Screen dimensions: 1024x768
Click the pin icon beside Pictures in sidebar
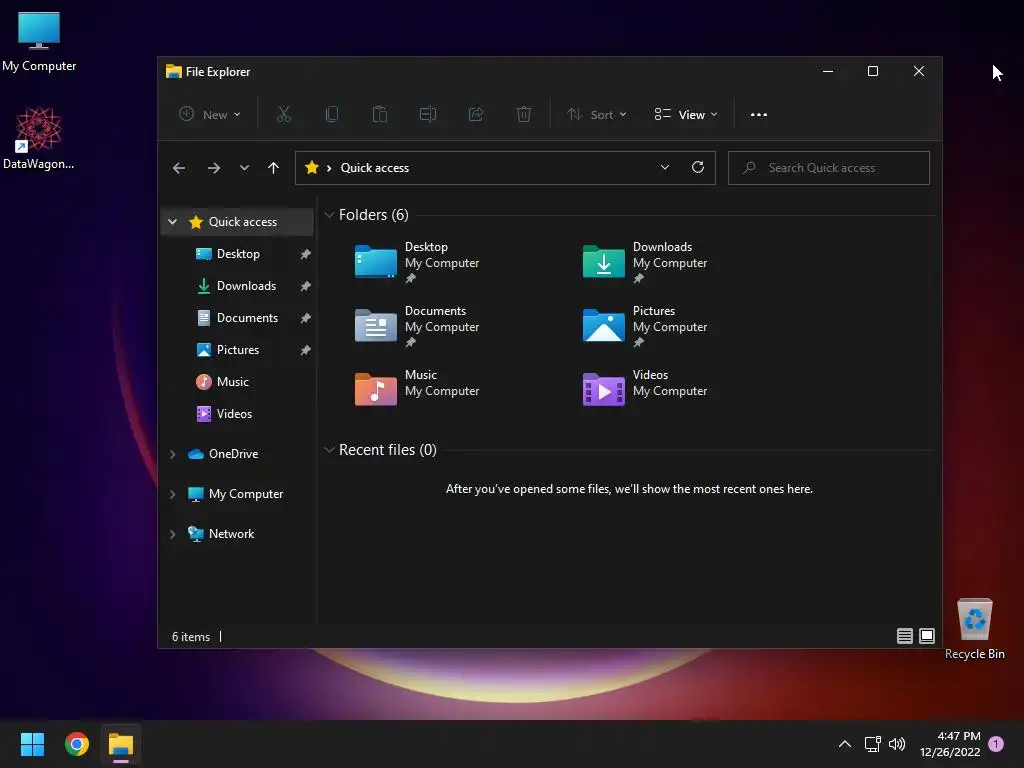[x=305, y=350]
